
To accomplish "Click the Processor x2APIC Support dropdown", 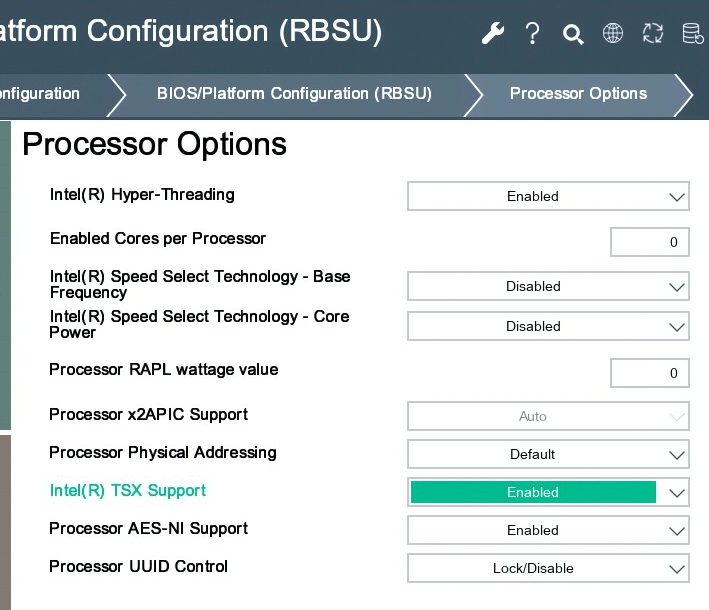I will click(548, 416).
